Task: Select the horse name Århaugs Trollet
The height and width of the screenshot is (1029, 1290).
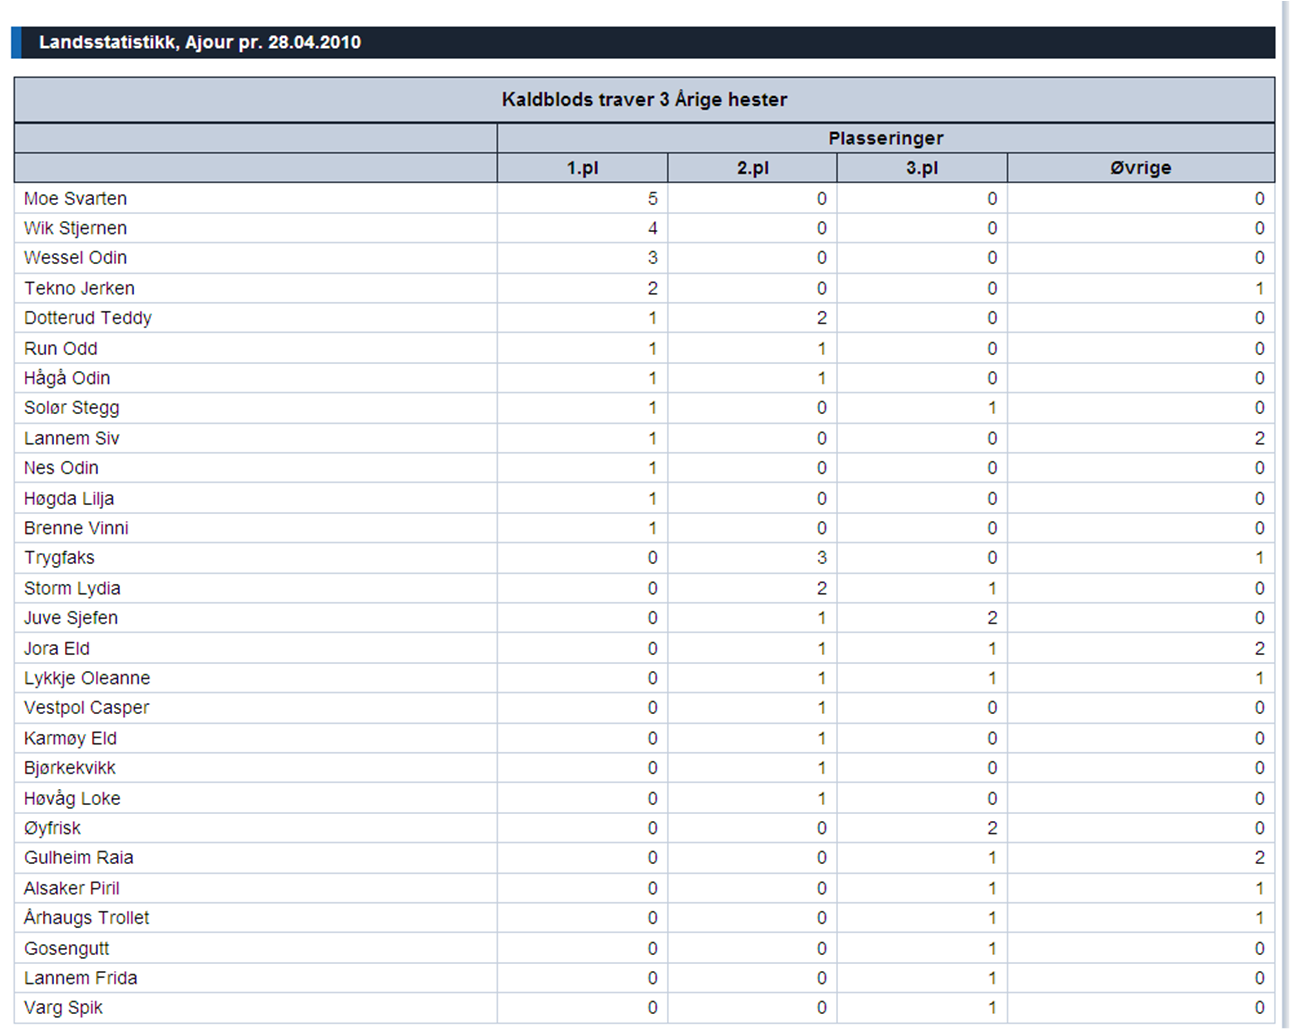Action: tap(87, 917)
